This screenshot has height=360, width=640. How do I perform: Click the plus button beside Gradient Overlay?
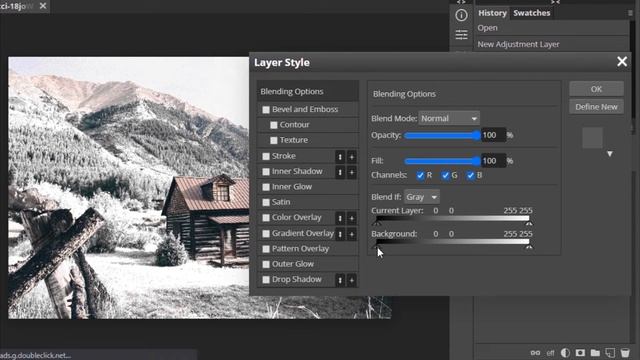351,234
